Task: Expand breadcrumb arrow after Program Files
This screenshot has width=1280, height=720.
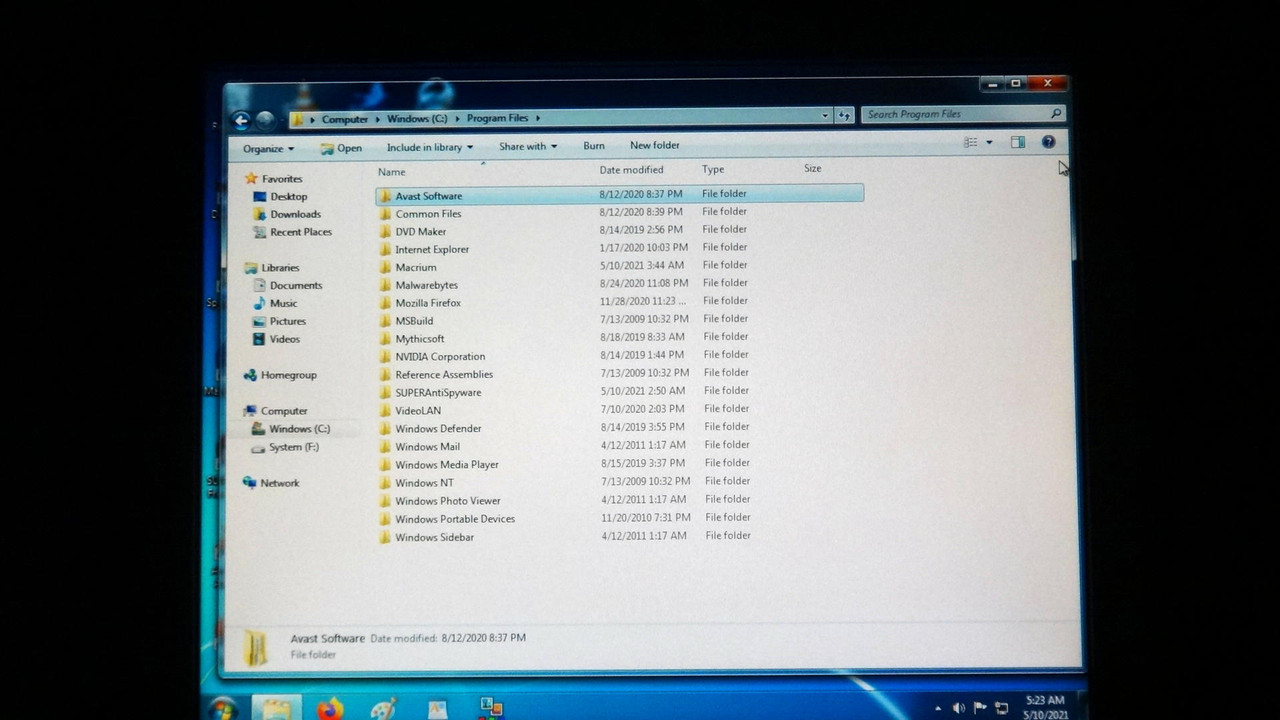Action: click(x=538, y=118)
